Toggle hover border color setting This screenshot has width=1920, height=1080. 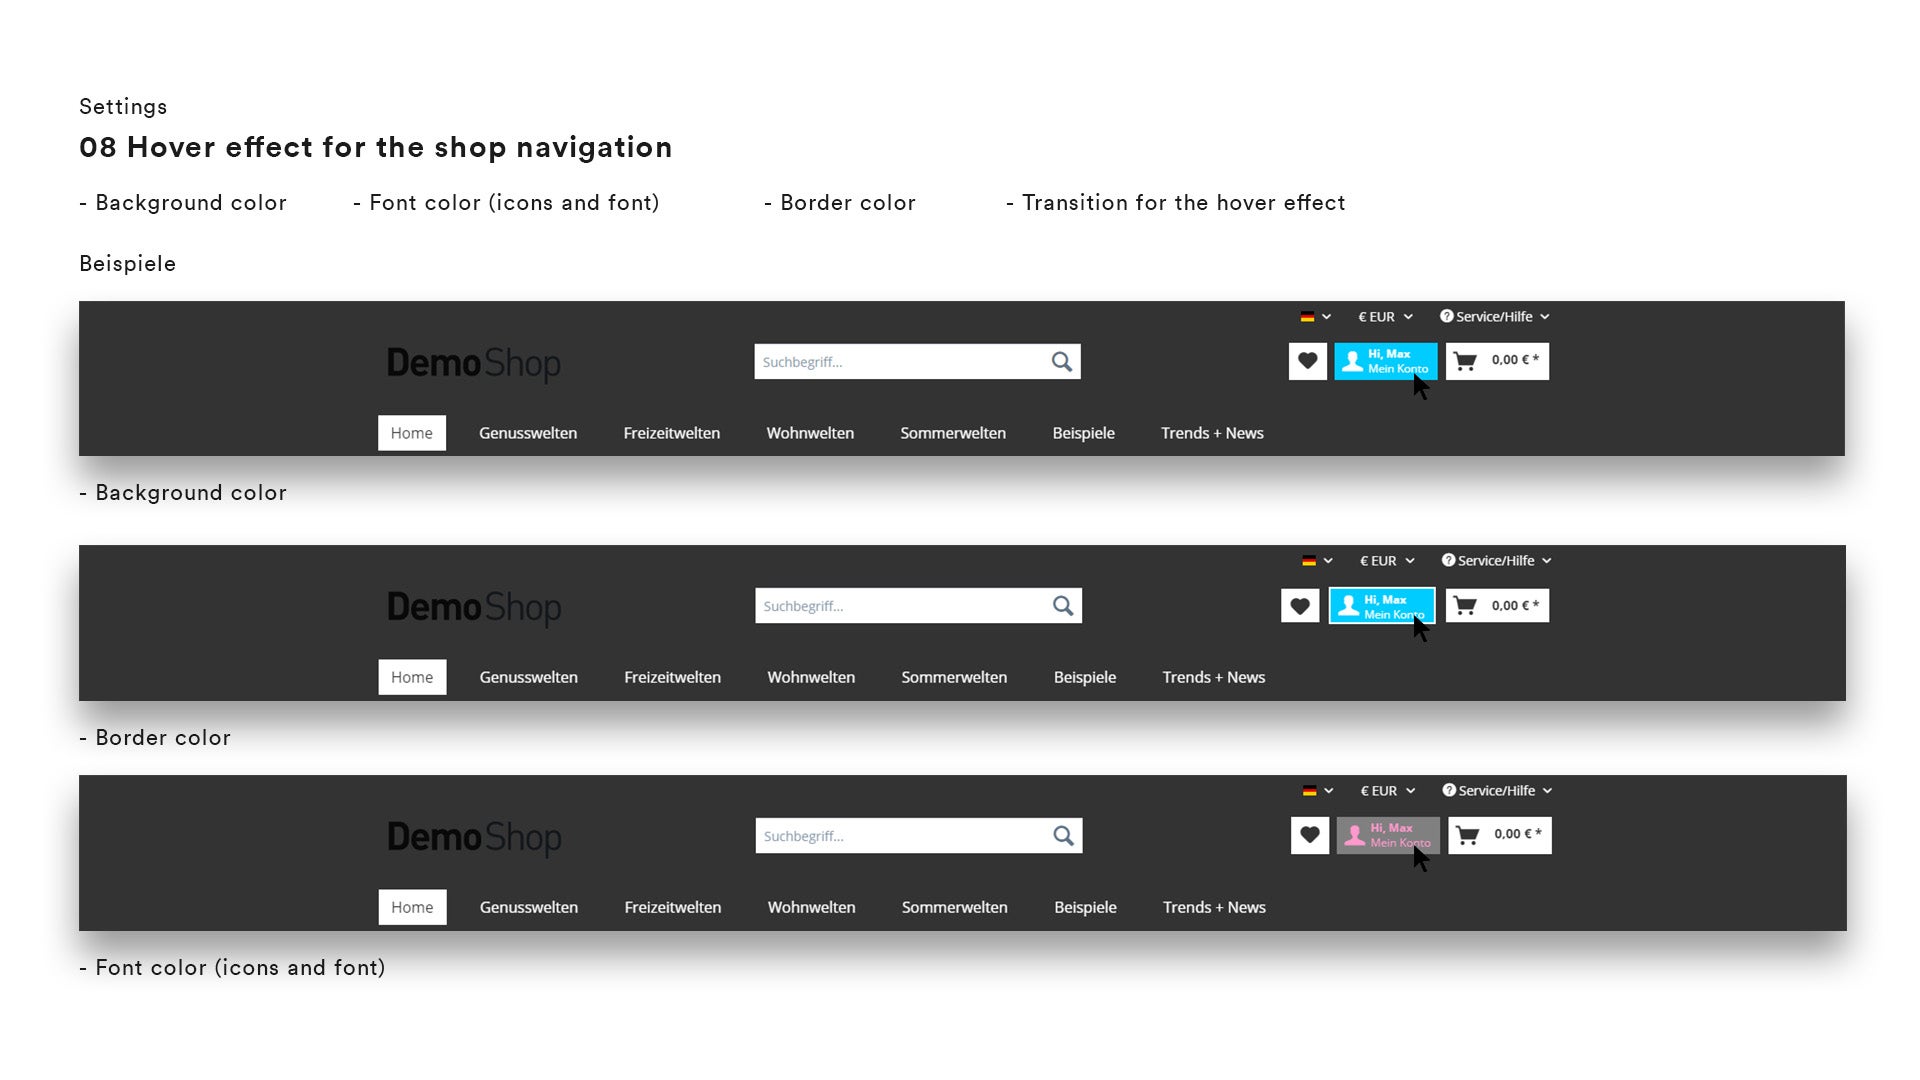pyautogui.click(x=845, y=203)
